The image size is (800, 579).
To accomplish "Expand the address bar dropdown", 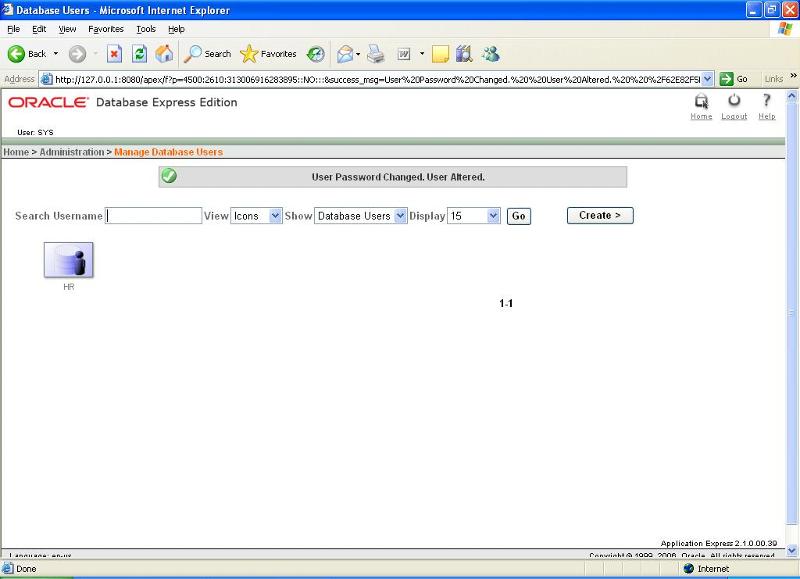I will tap(708, 79).
